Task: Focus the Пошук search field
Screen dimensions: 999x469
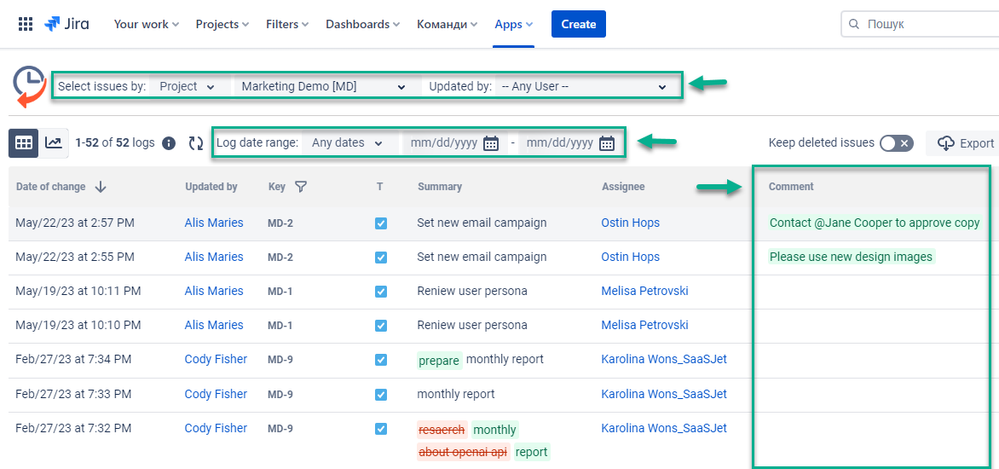Action: coord(920,24)
